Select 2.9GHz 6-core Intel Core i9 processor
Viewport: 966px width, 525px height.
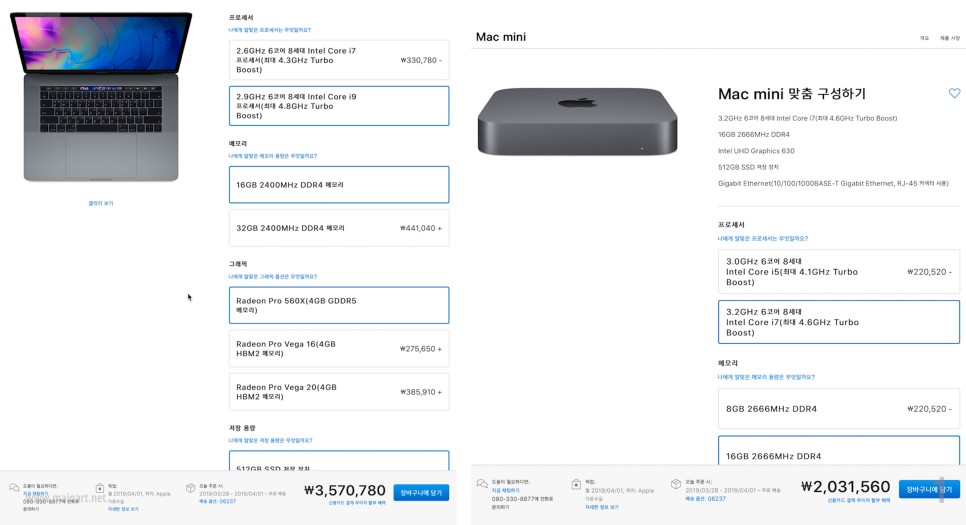339,106
